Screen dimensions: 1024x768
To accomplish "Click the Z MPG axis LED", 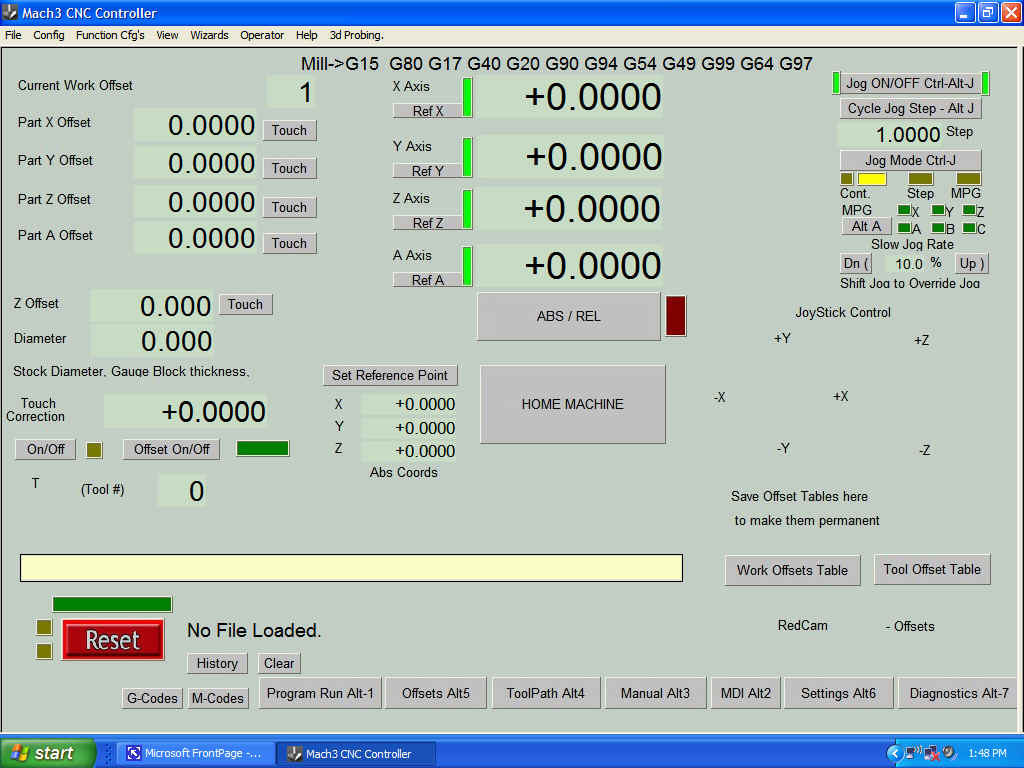I will (x=969, y=210).
